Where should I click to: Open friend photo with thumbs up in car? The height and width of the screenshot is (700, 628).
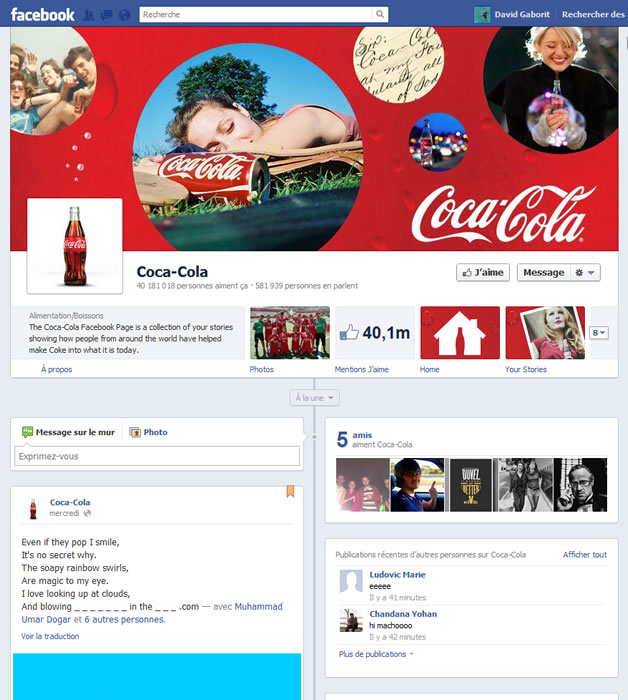(x=418, y=484)
